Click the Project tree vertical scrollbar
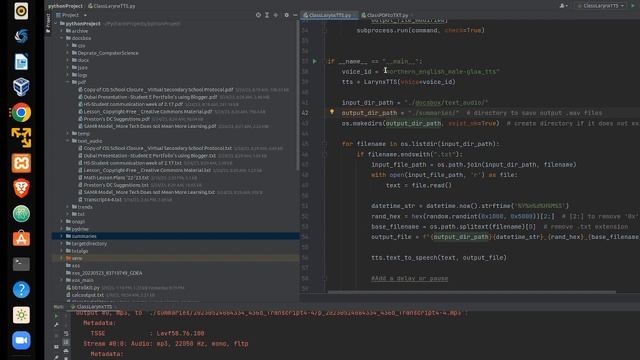Image resolution: width=640 pixels, height=360 pixels. coord(298,94)
